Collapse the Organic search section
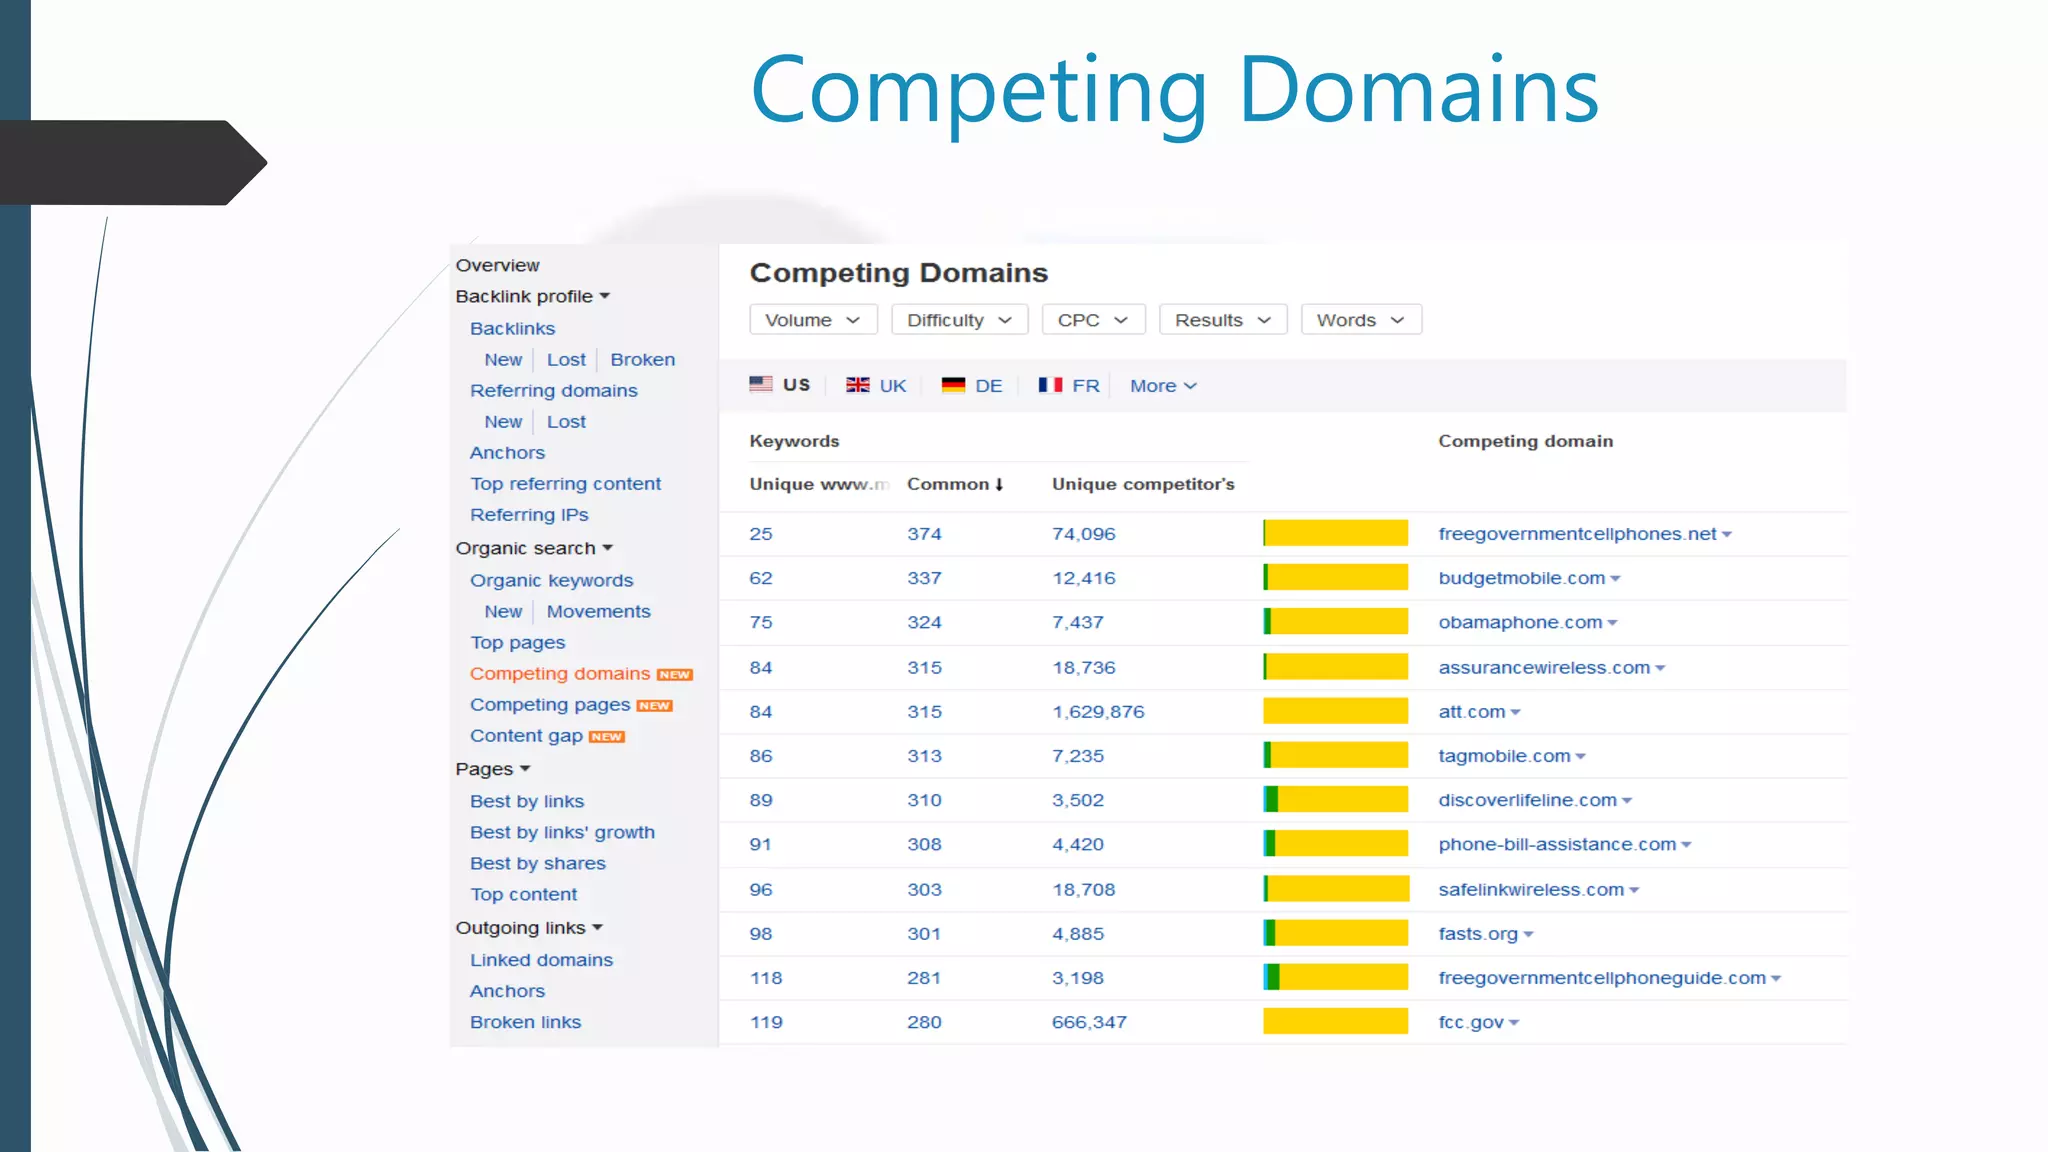Screen dimensions: 2048x1152 (x=534, y=548)
